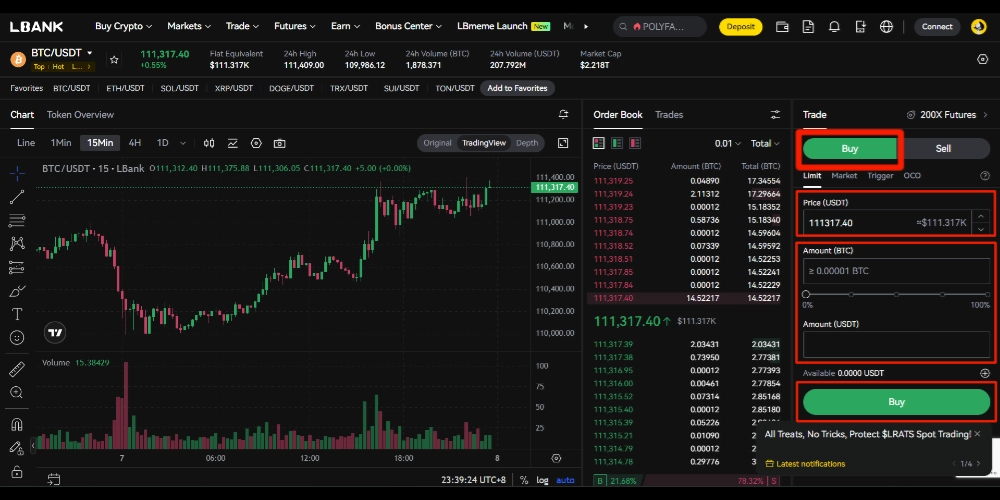Click the wallet icon in header

point(783,27)
